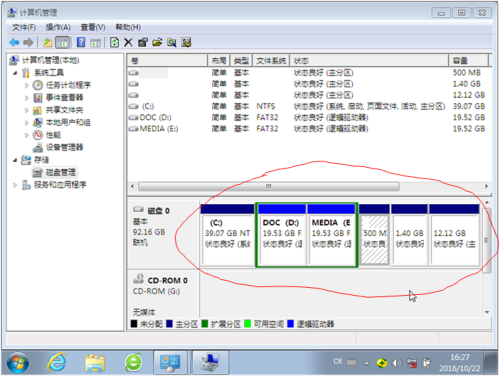Sort by the 文件系统 column header
This screenshot has height=376, width=500.
pos(271,61)
